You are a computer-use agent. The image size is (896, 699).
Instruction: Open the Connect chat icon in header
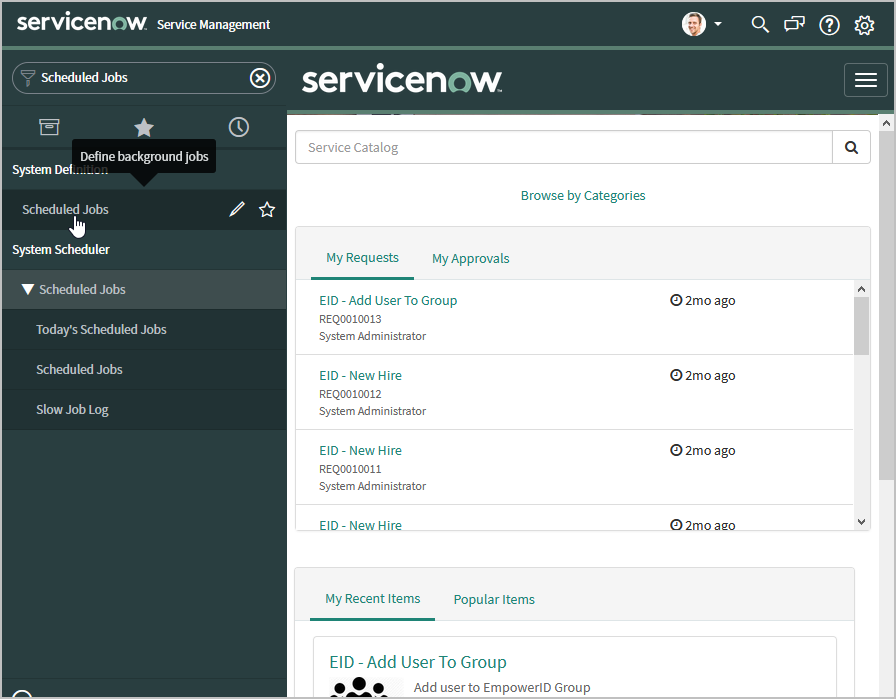(794, 25)
